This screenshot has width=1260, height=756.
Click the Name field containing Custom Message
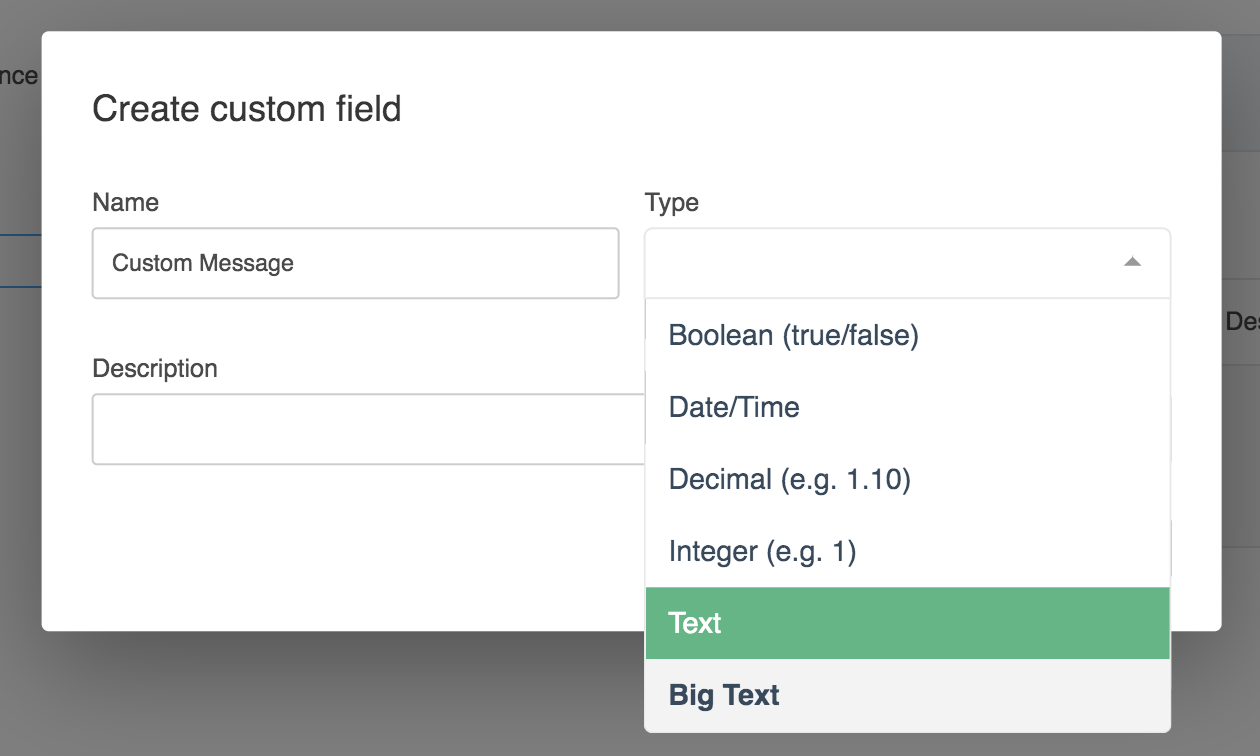click(x=355, y=263)
